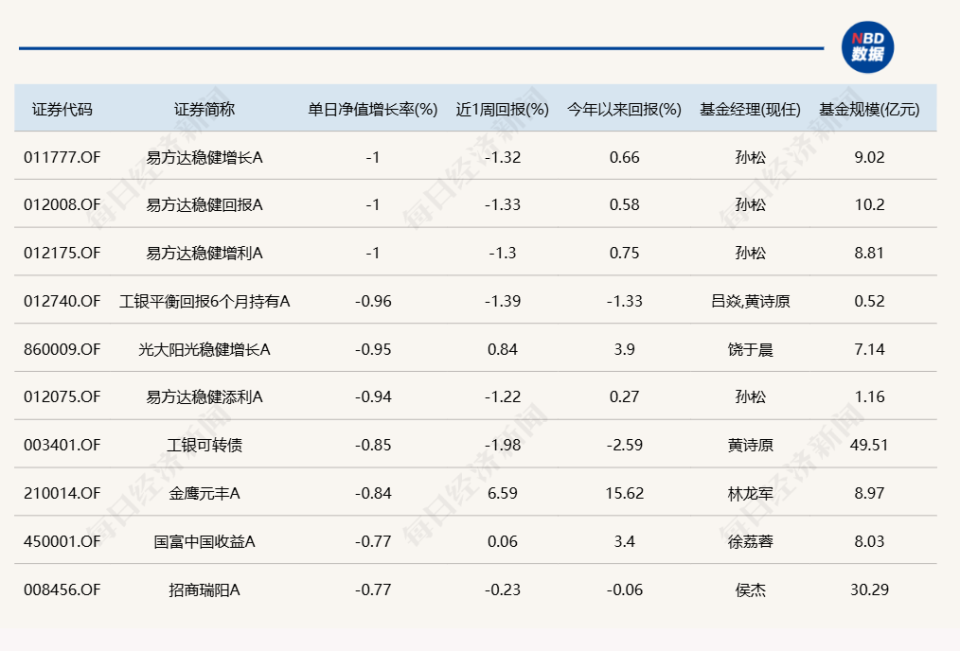Click fund size value 7.14
960x651 pixels.
click(869, 349)
